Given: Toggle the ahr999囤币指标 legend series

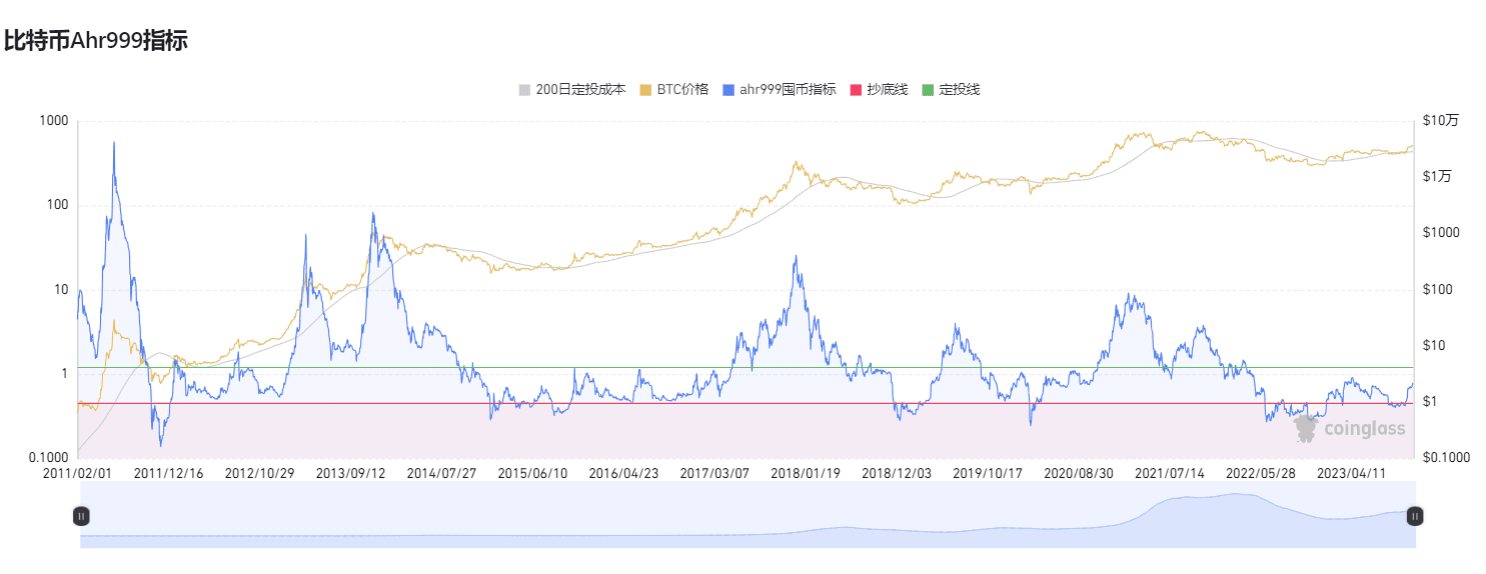Looking at the screenshot, I should click(779, 90).
